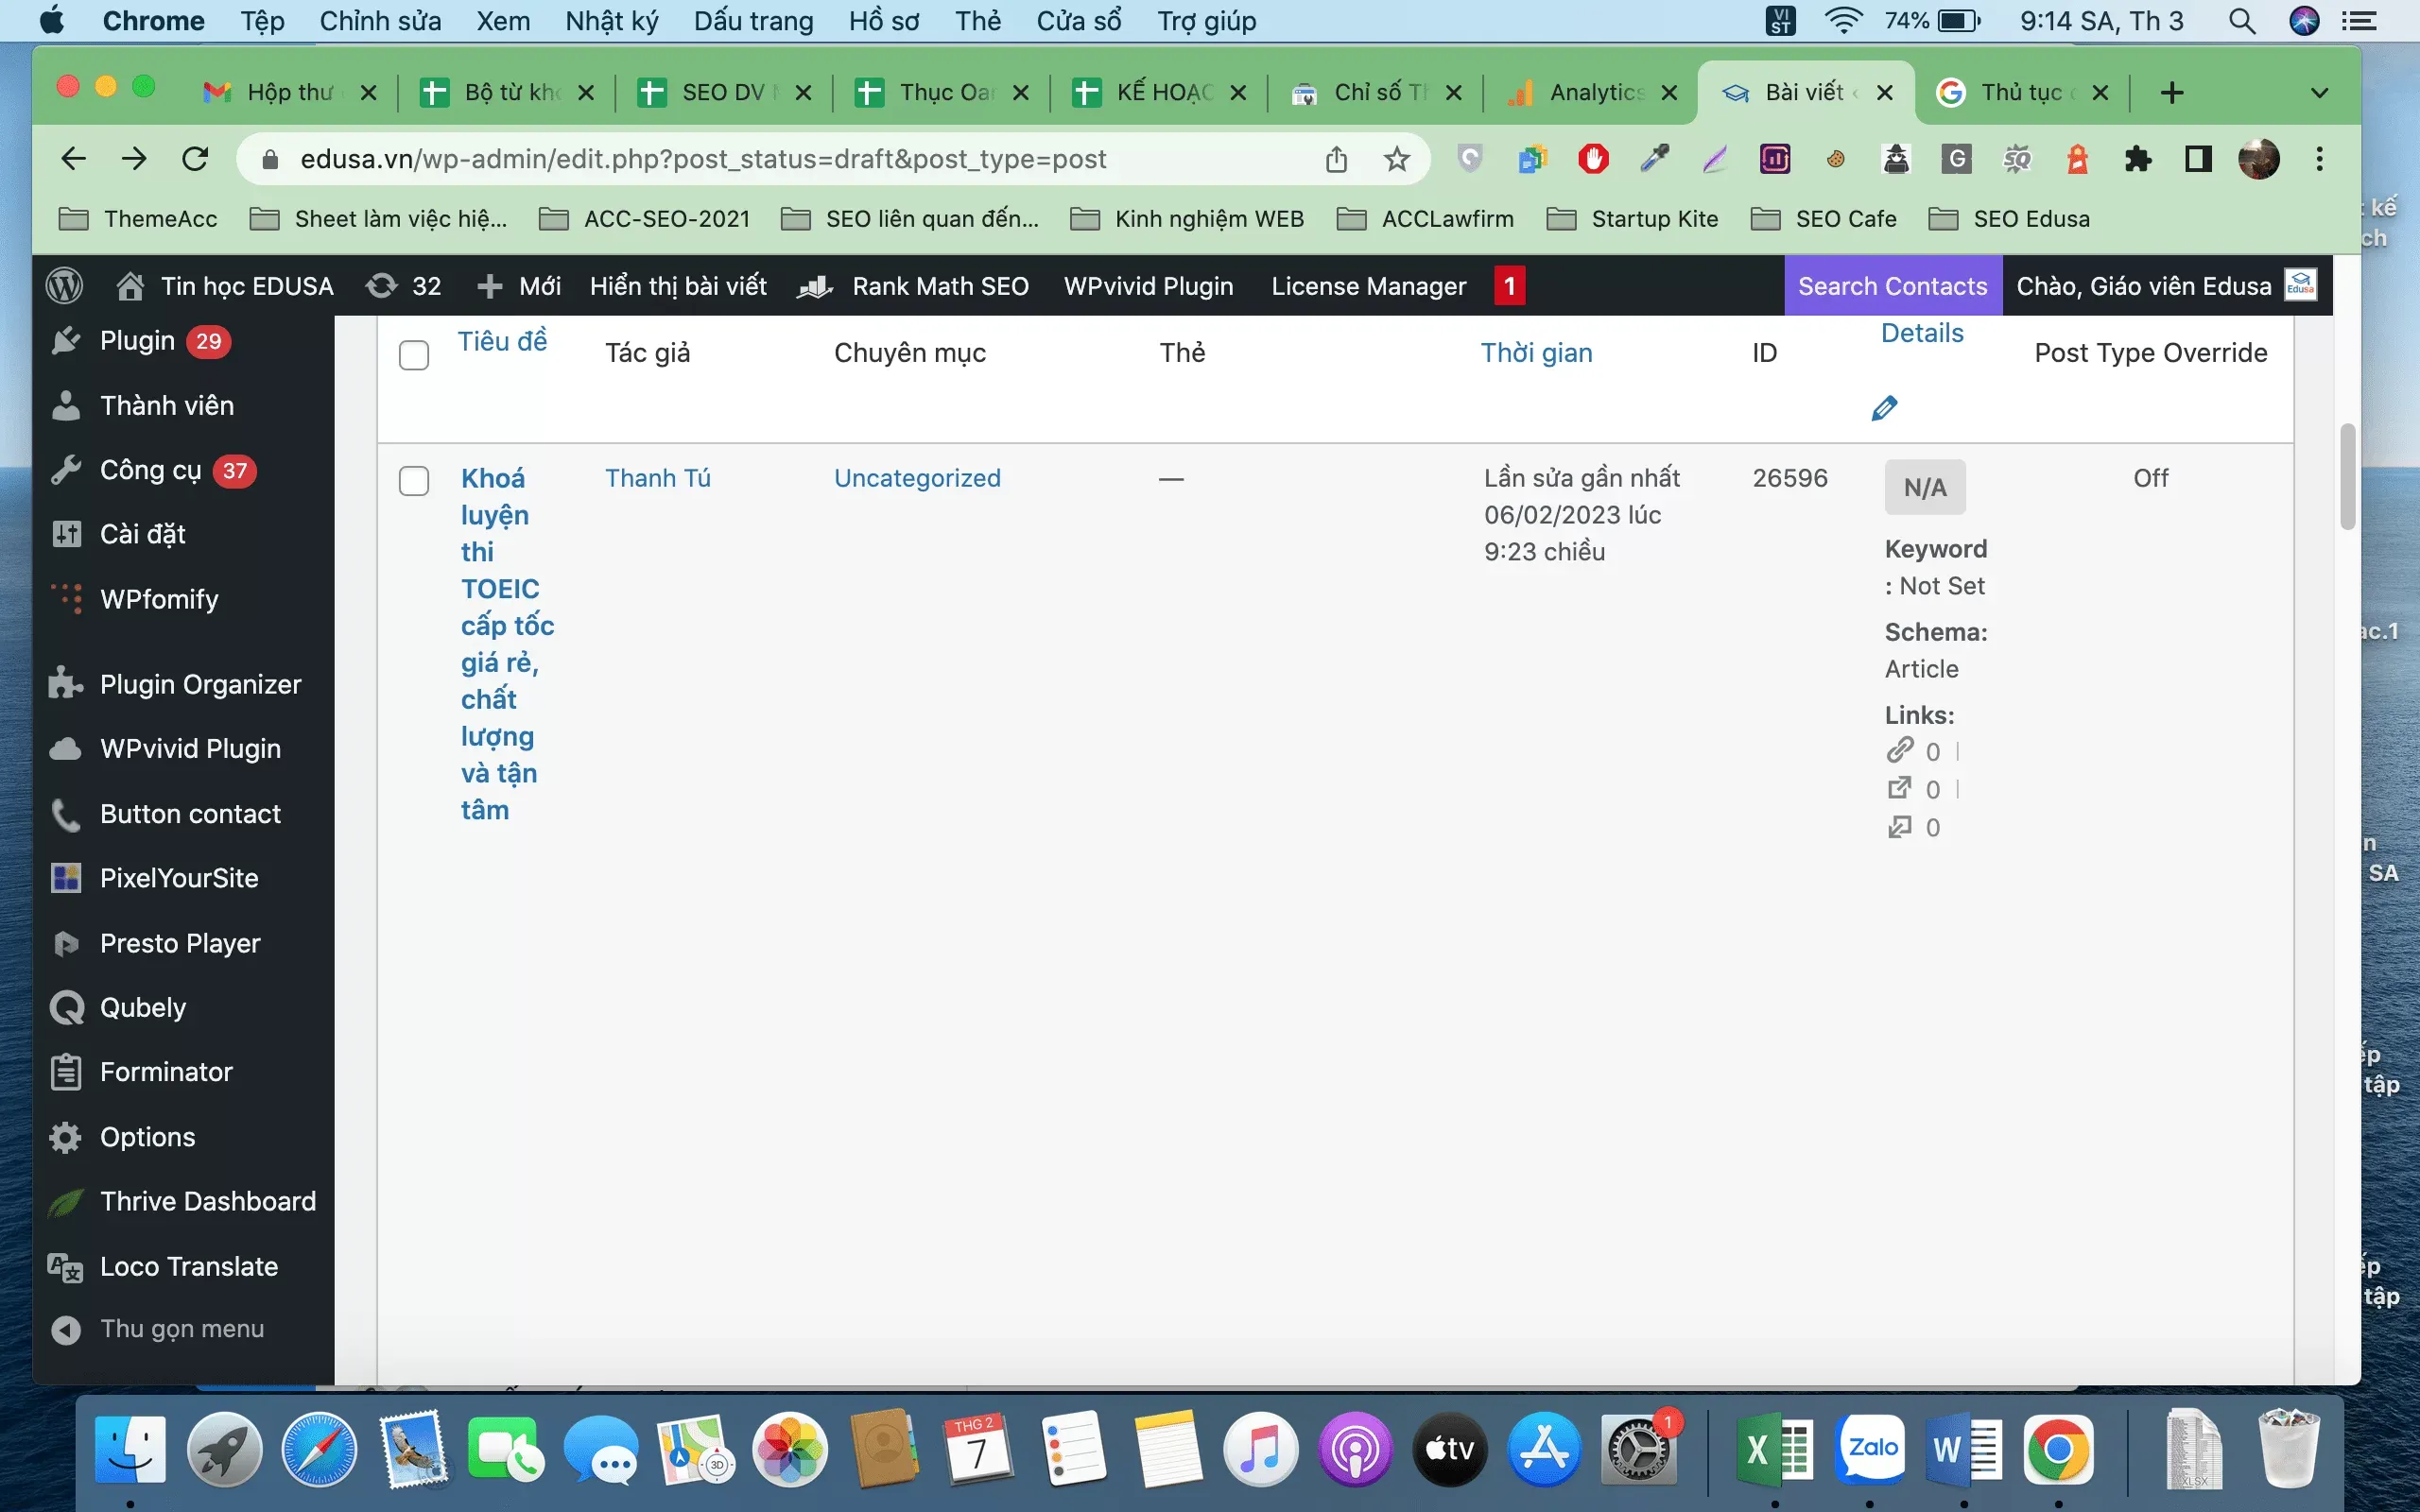Open Forminator from the sidebar
This screenshot has width=2420, height=1512.
point(166,1072)
